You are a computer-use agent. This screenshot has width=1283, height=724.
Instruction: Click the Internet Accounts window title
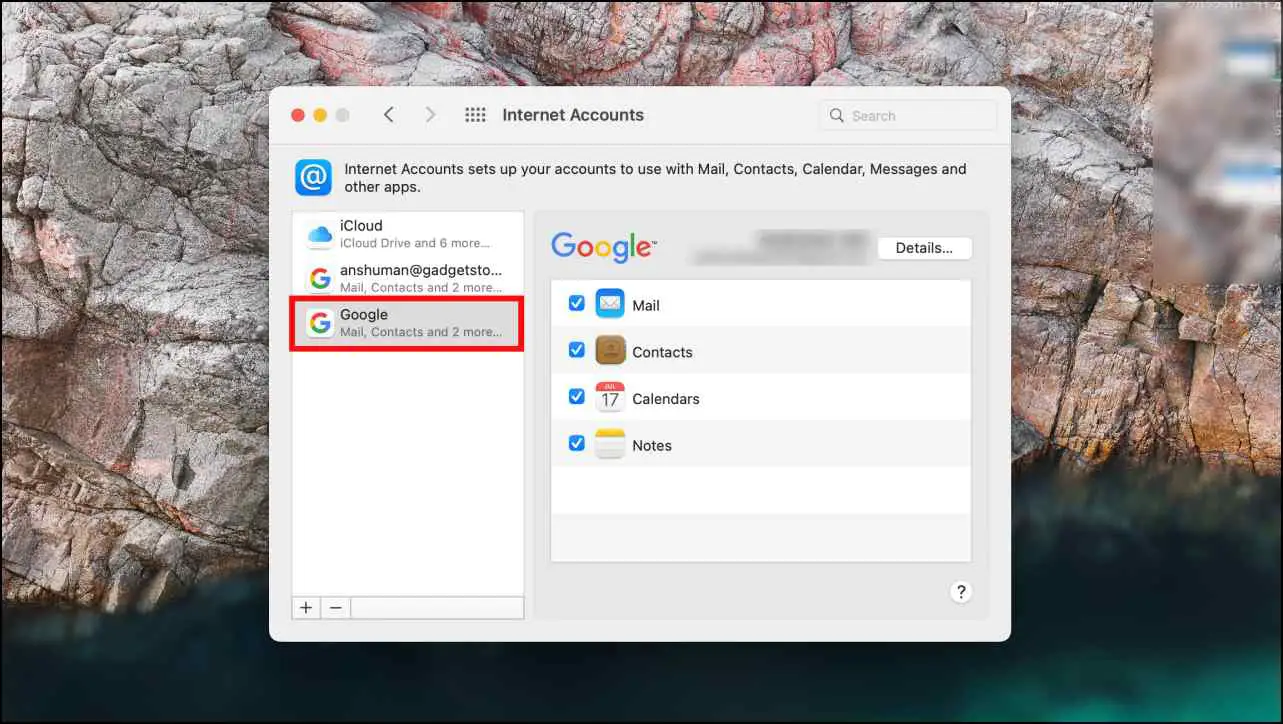click(x=573, y=115)
